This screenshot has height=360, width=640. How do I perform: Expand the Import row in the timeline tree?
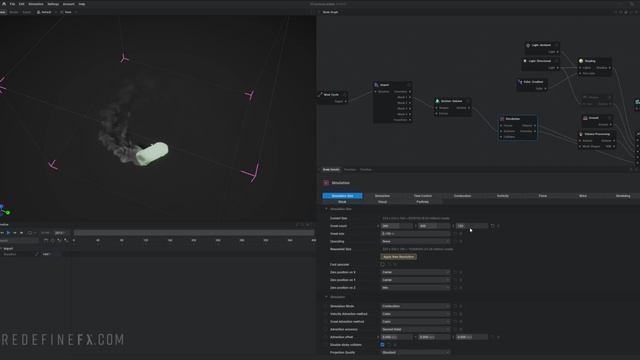tap(1, 248)
